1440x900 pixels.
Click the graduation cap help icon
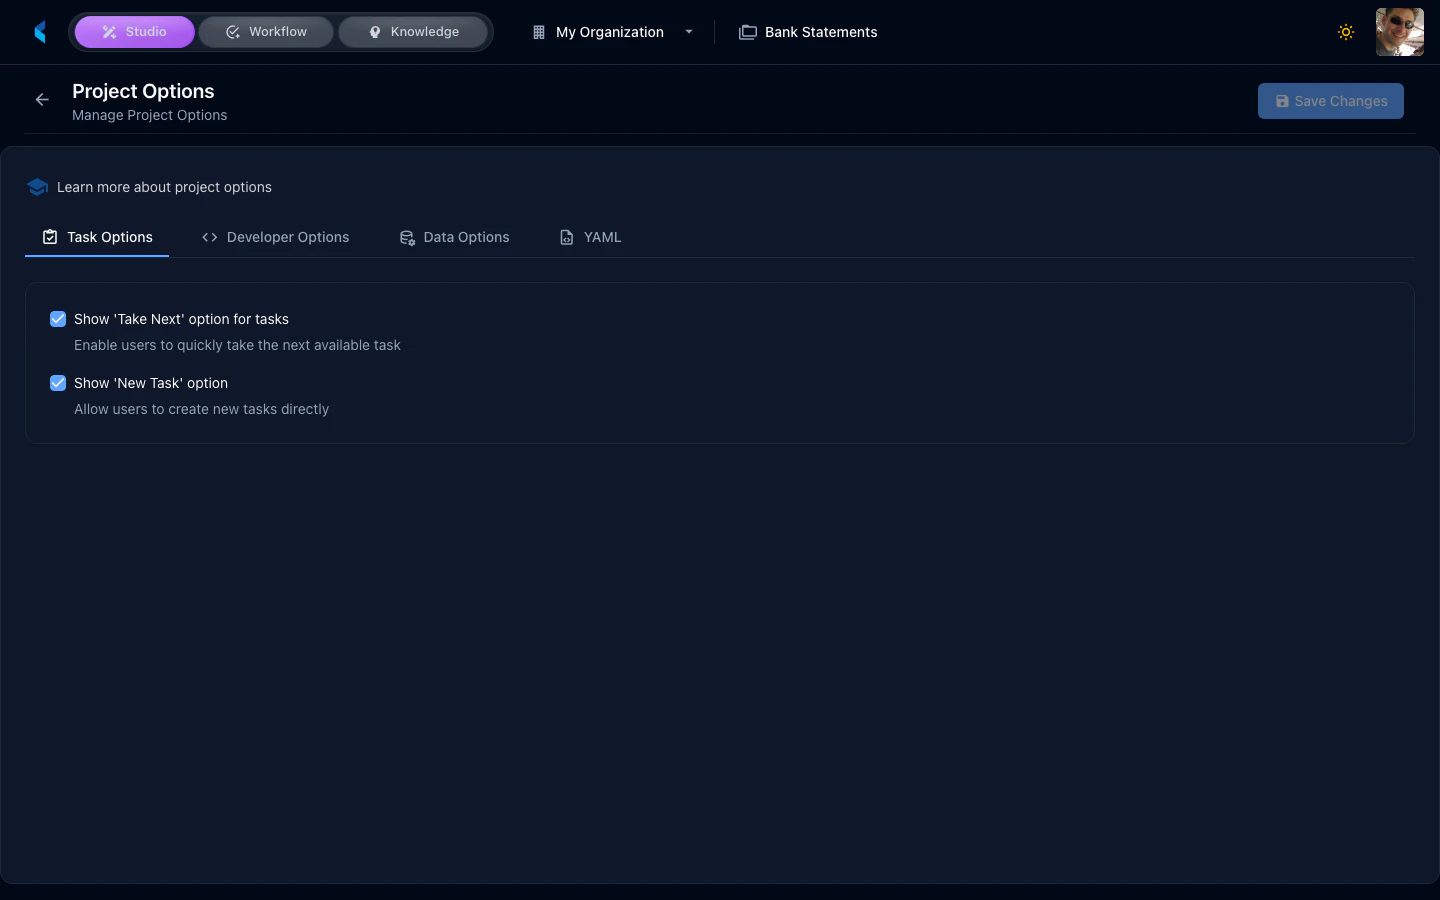point(37,187)
